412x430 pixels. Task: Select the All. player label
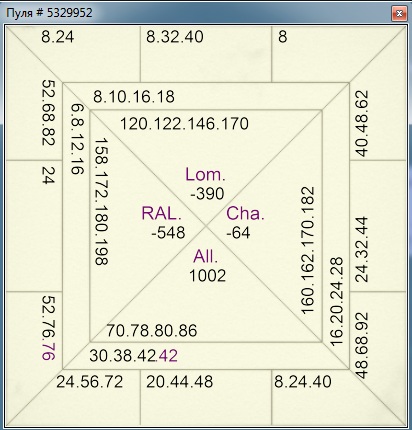(205, 257)
